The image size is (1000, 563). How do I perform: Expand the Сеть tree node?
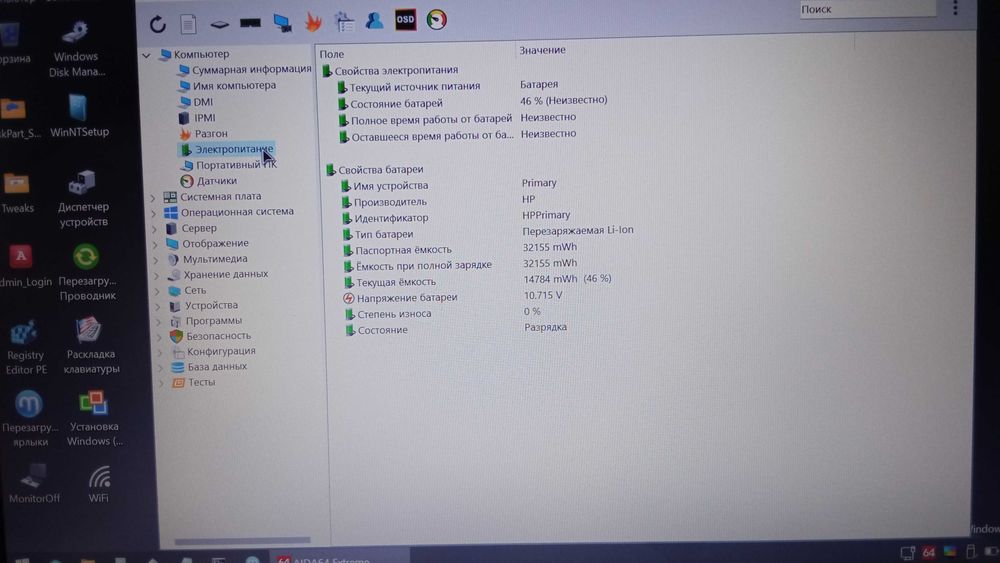pyautogui.click(x=158, y=291)
